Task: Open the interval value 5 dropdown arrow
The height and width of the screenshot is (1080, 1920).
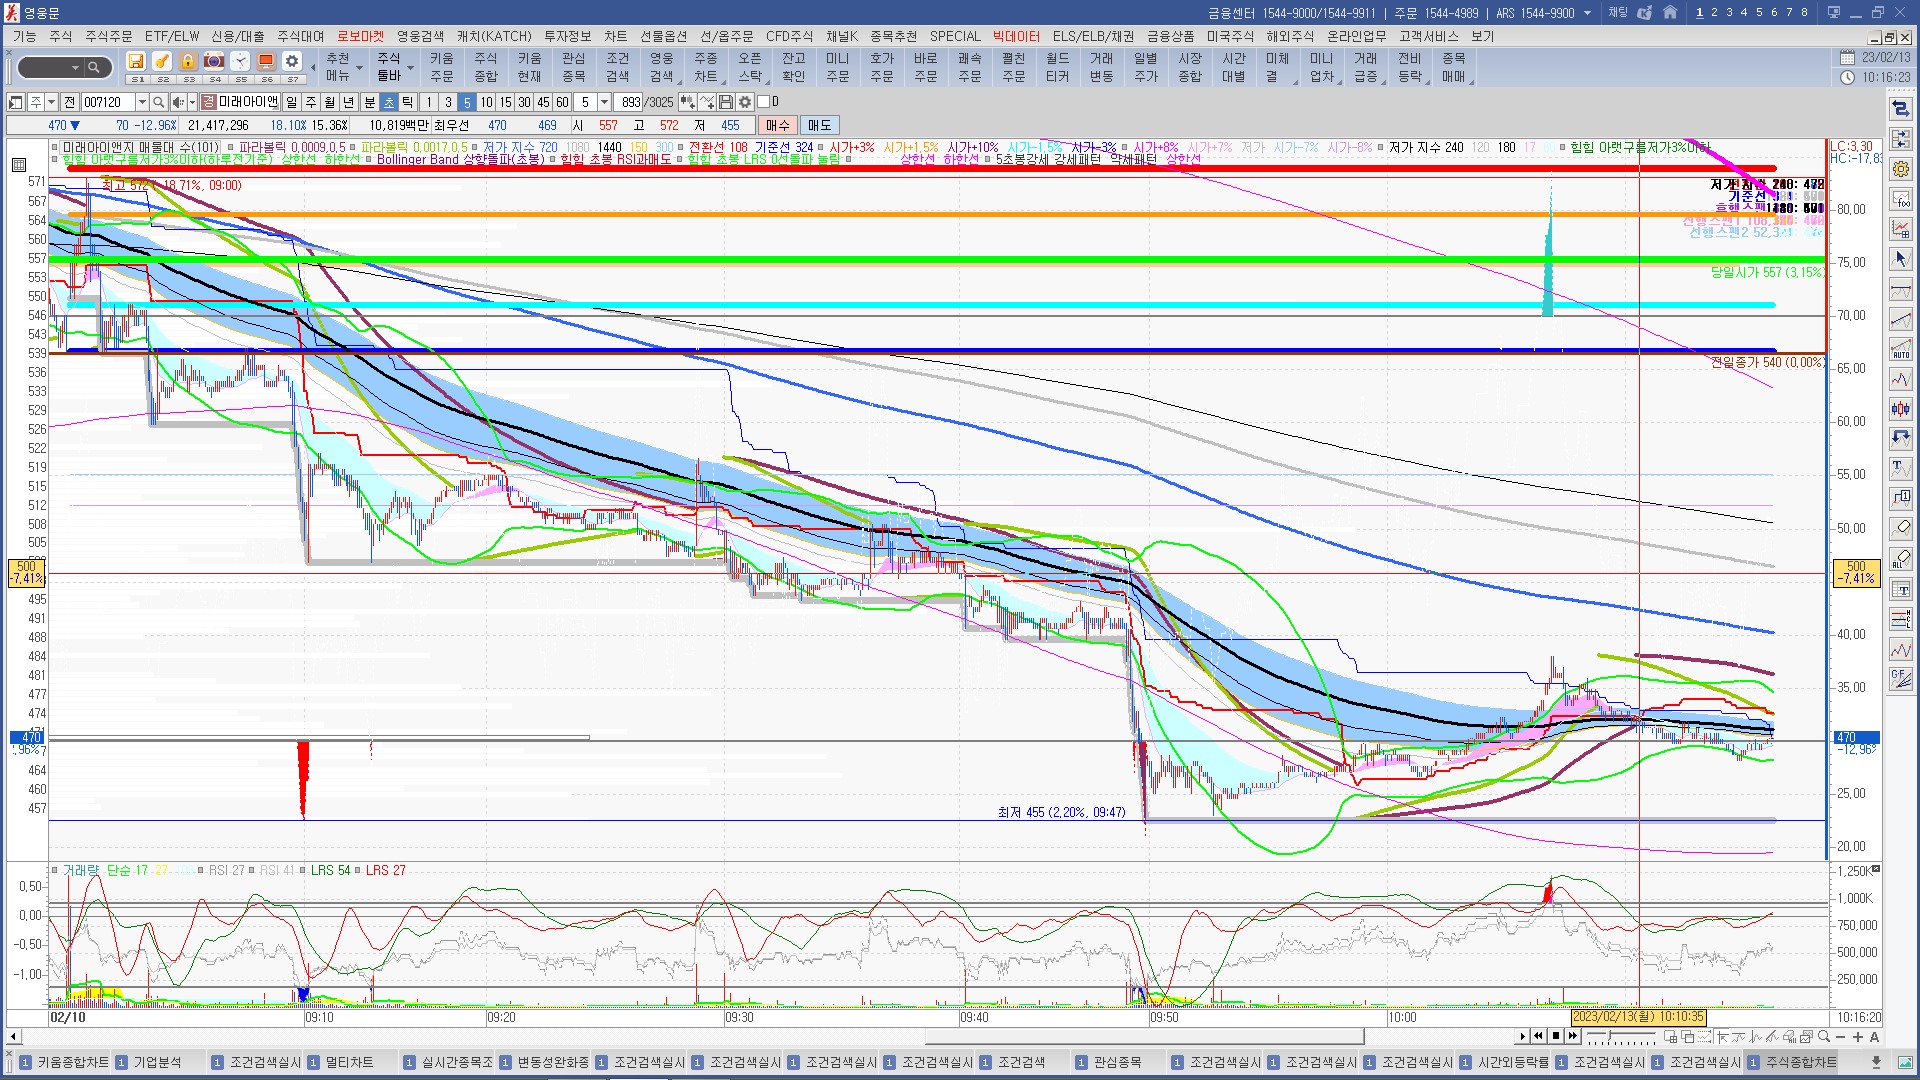Action: point(604,102)
